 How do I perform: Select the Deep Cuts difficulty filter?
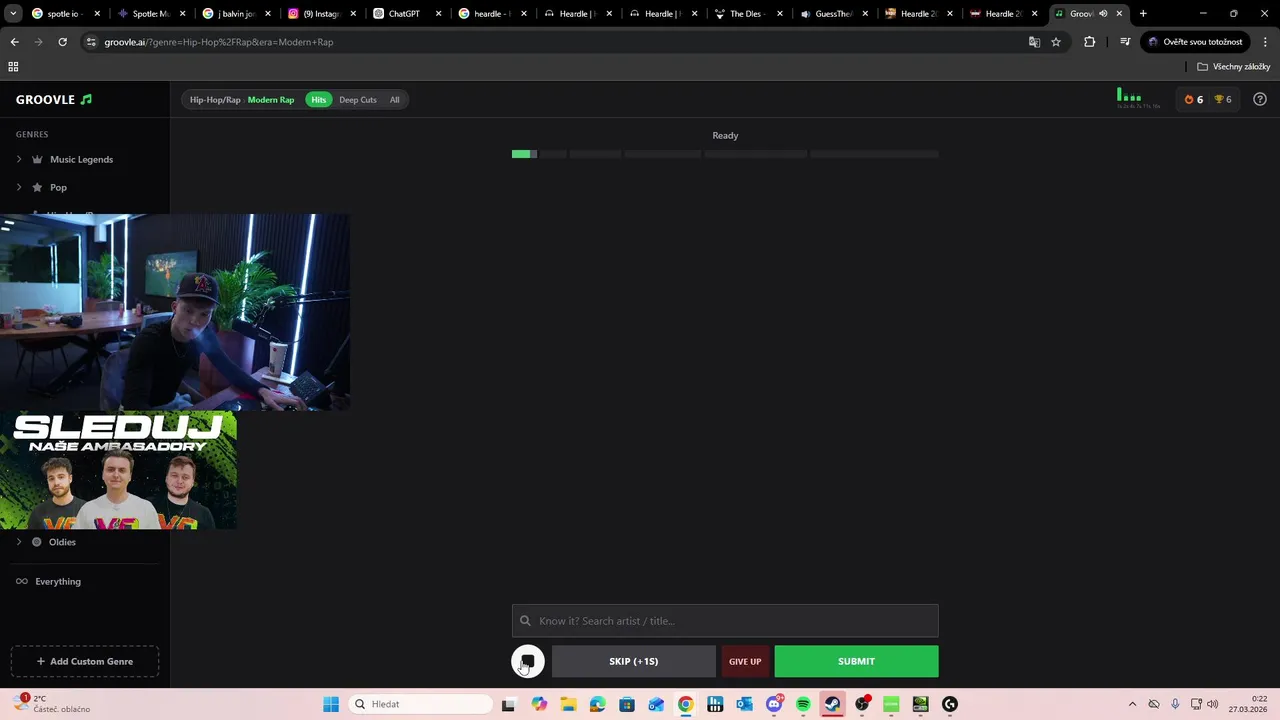coord(358,100)
